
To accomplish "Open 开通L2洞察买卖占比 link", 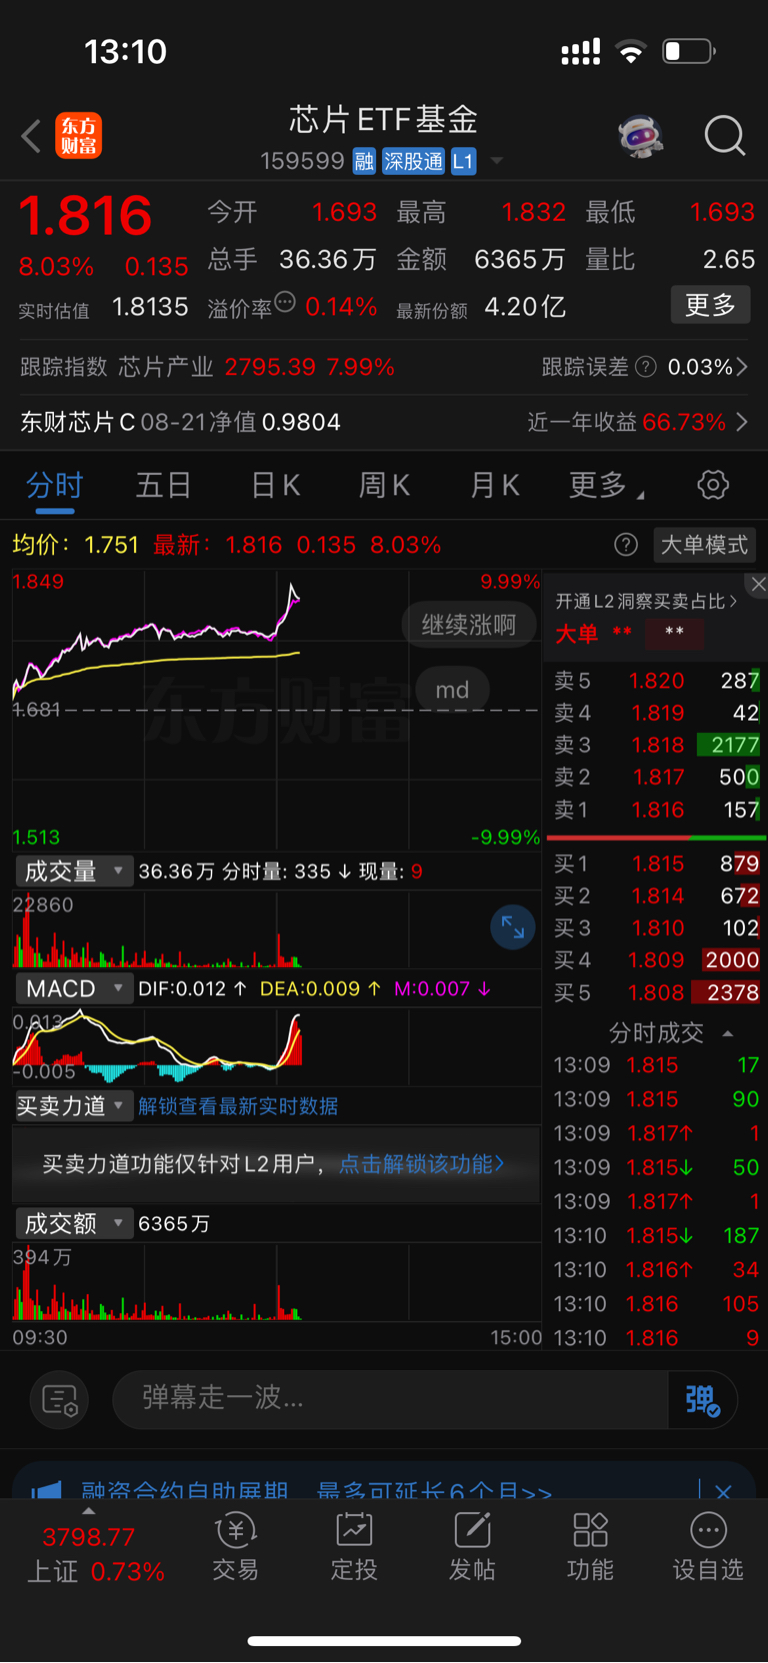I will coord(646,601).
